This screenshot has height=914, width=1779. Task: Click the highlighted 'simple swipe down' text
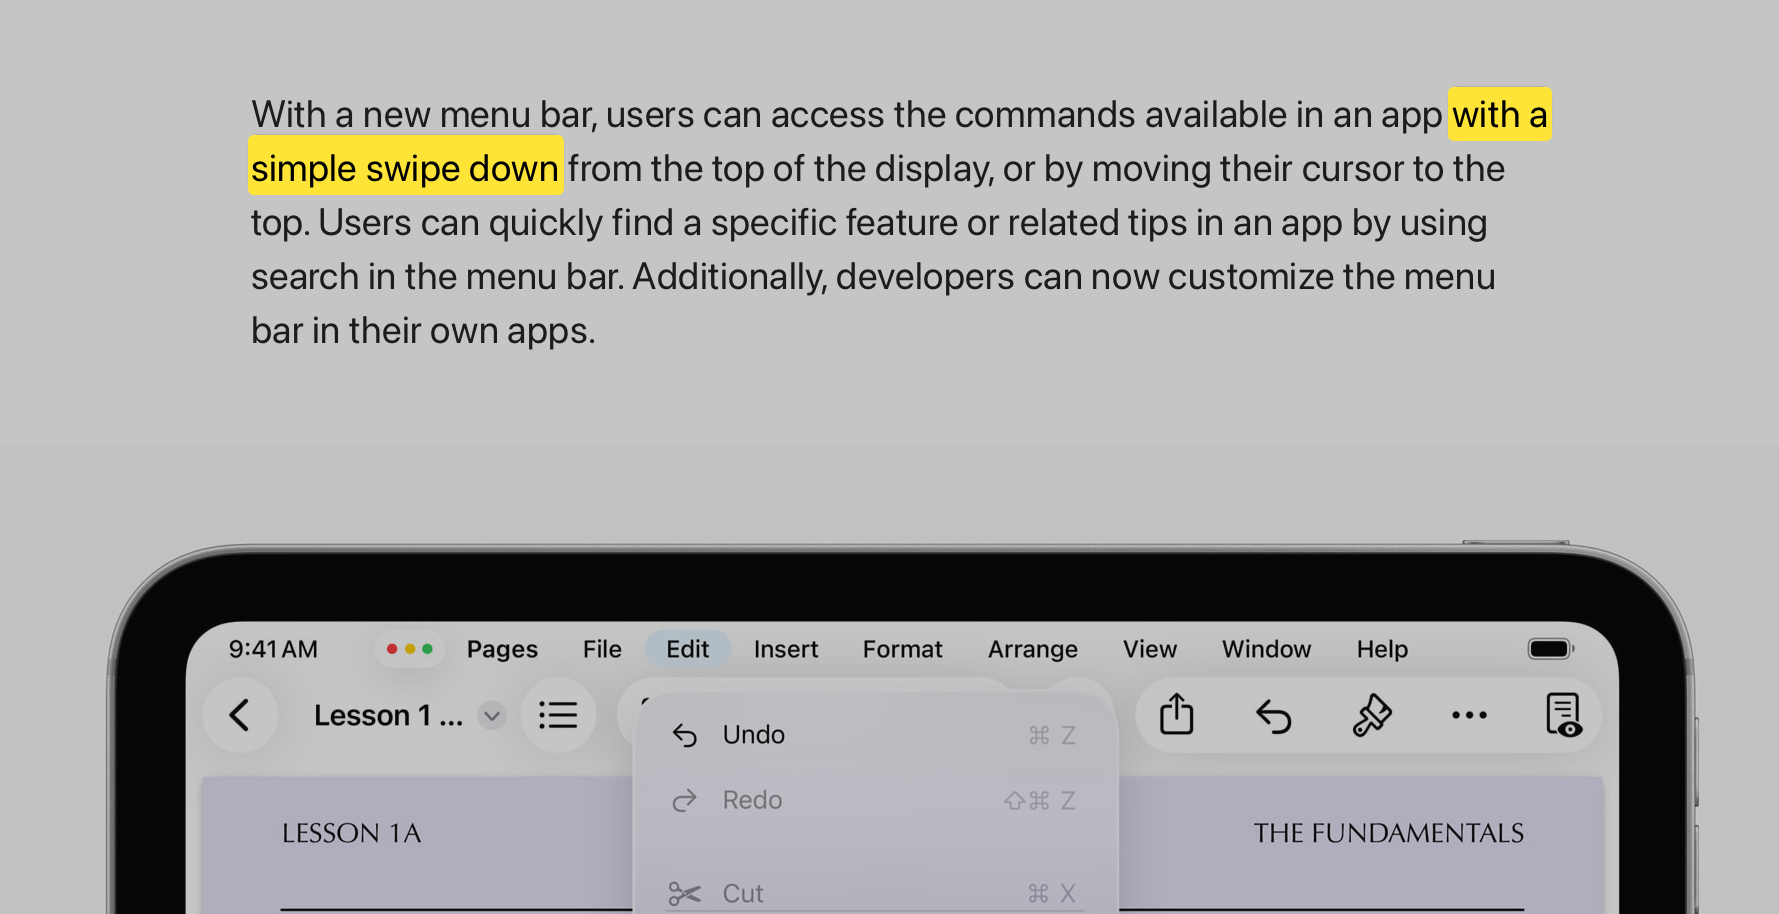click(405, 168)
